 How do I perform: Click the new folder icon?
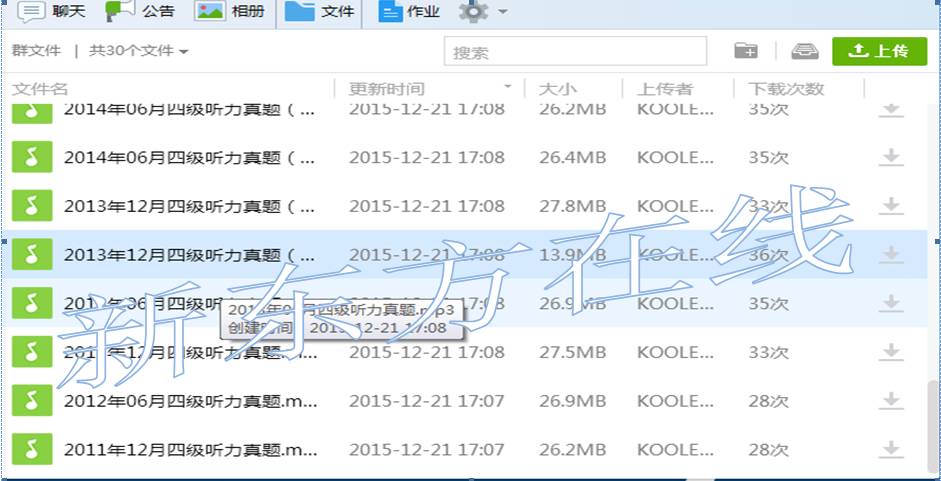[746, 51]
